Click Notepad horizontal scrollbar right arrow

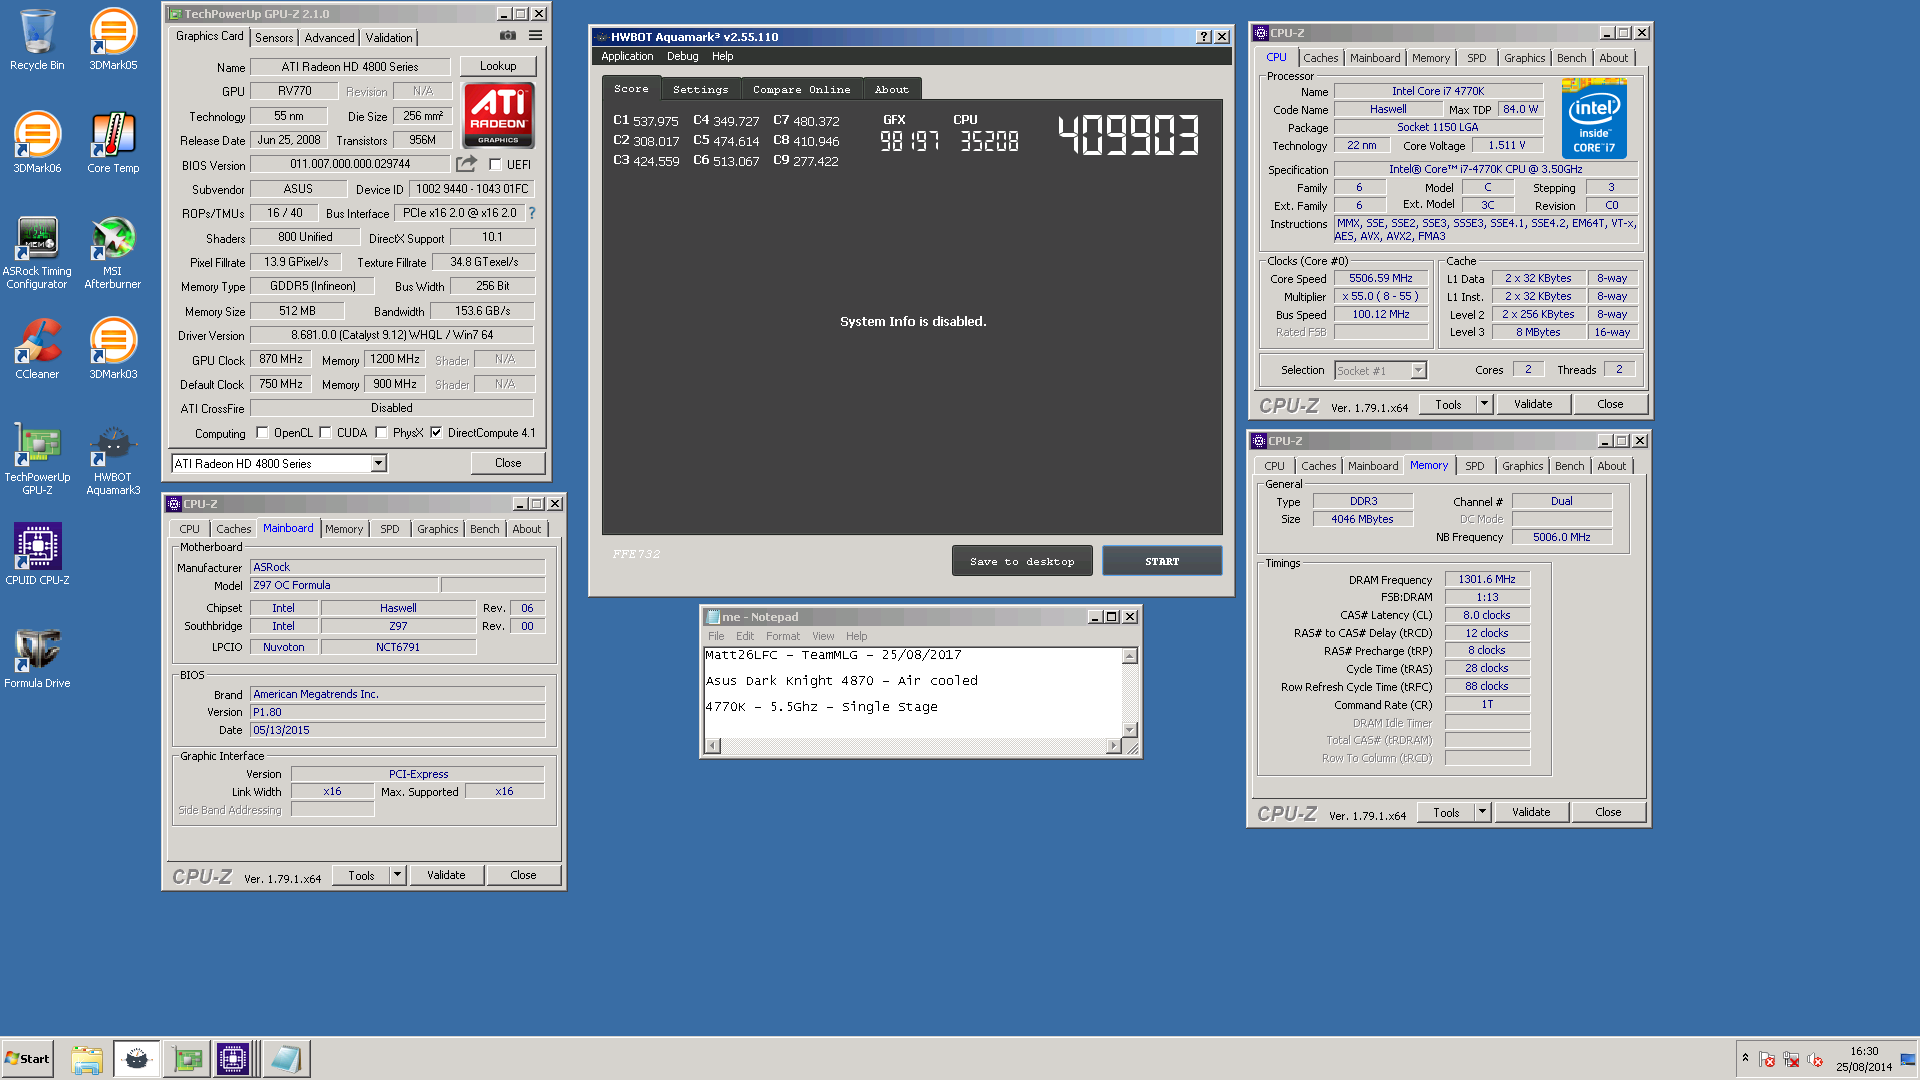click(x=1113, y=746)
